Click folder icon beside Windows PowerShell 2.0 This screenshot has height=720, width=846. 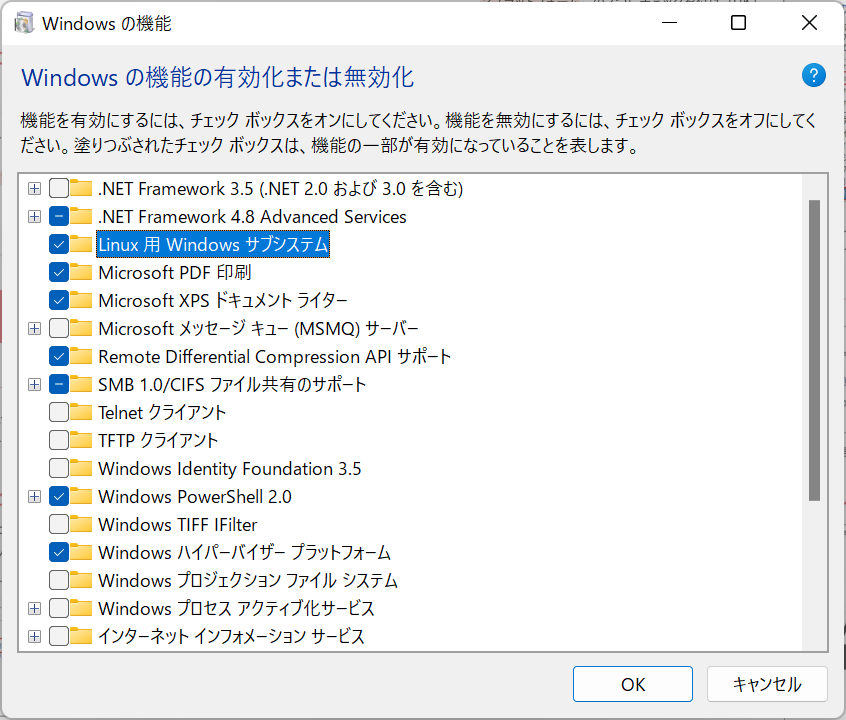[81, 496]
